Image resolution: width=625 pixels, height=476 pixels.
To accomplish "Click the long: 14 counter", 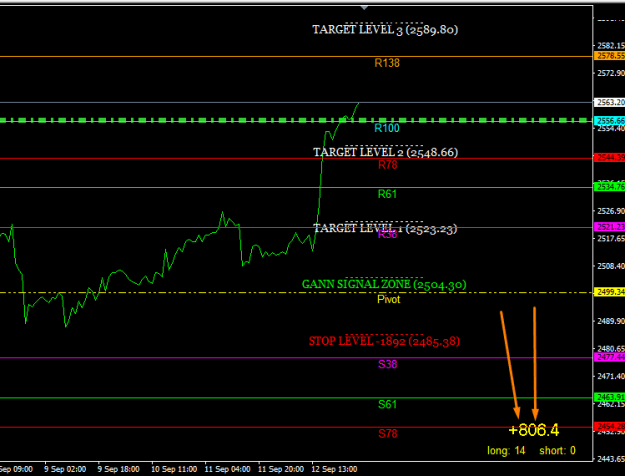I will click(x=506, y=451).
